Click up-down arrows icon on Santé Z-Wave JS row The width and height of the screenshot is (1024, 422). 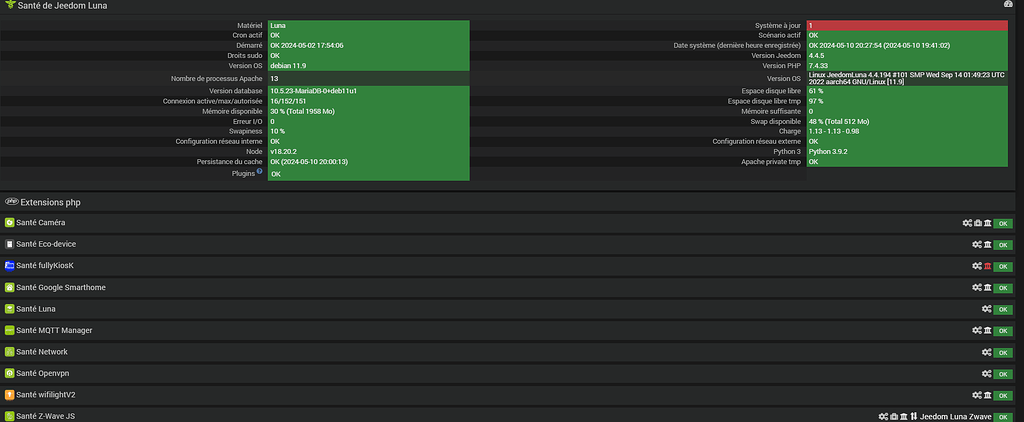point(913,416)
